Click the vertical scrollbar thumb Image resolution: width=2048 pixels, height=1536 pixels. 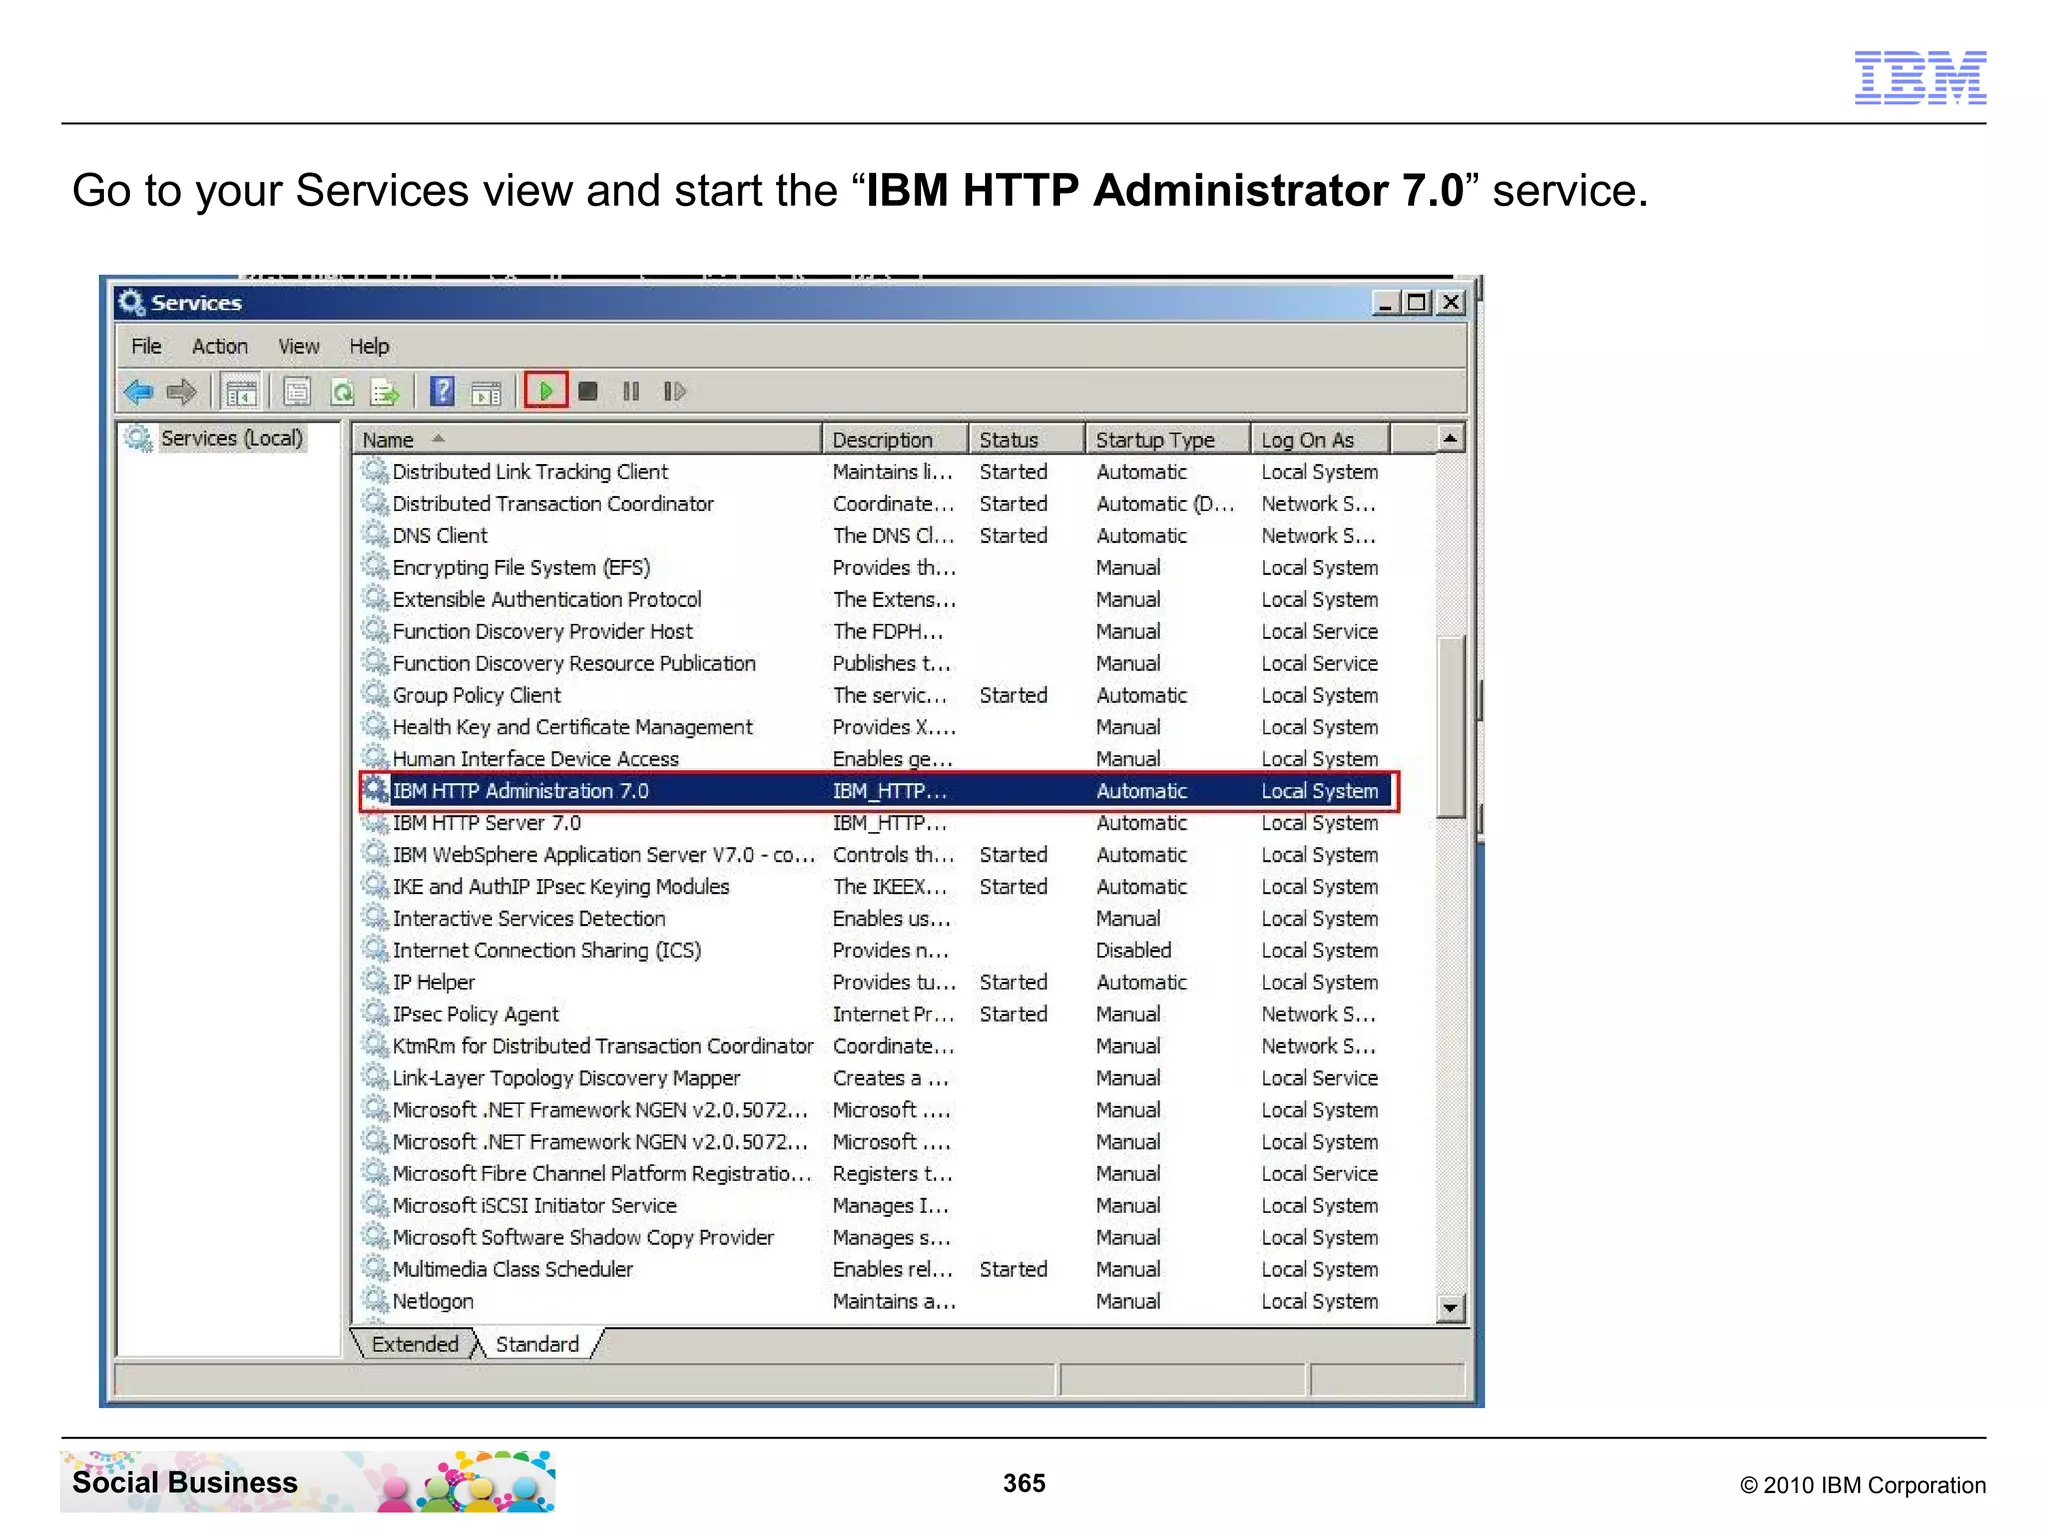pos(1450,726)
